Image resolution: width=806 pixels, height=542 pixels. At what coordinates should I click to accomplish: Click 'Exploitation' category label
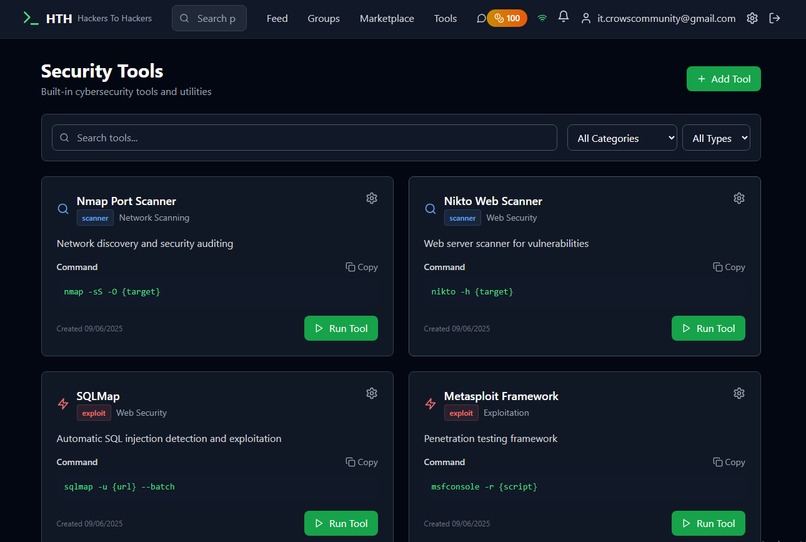point(506,412)
